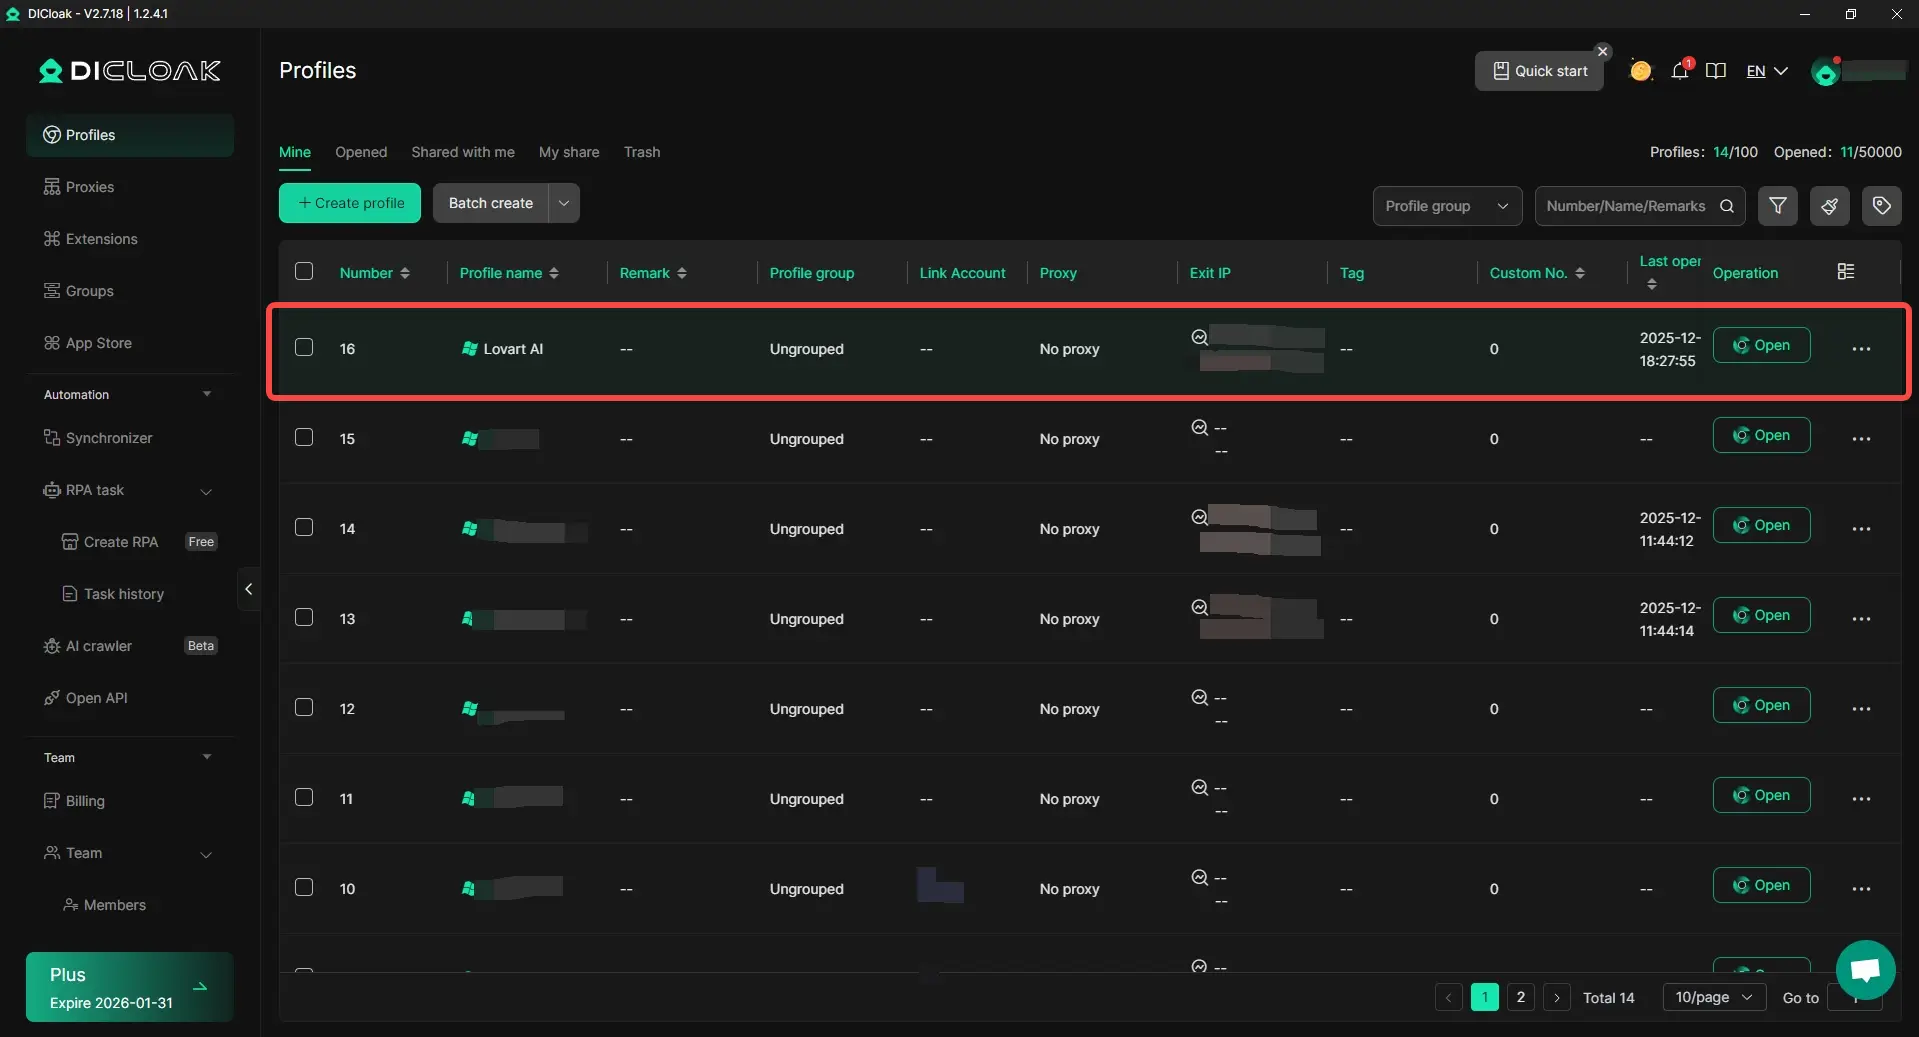Click the Create profile button
Screen dimensions: 1919x1037
click(x=350, y=203)
